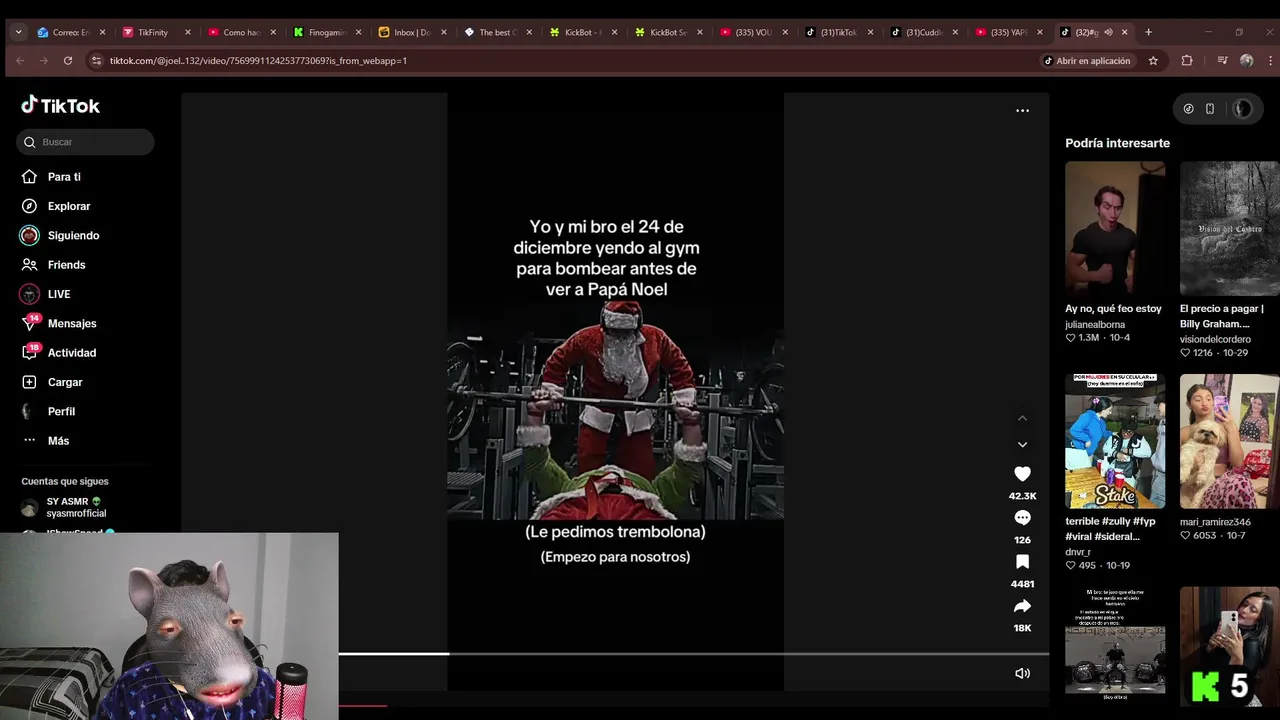Image resolution: width=1280 pixels, height=720 pixels.
Task: Open the browser extensions menu
Action: click(x=1187, y=60)
